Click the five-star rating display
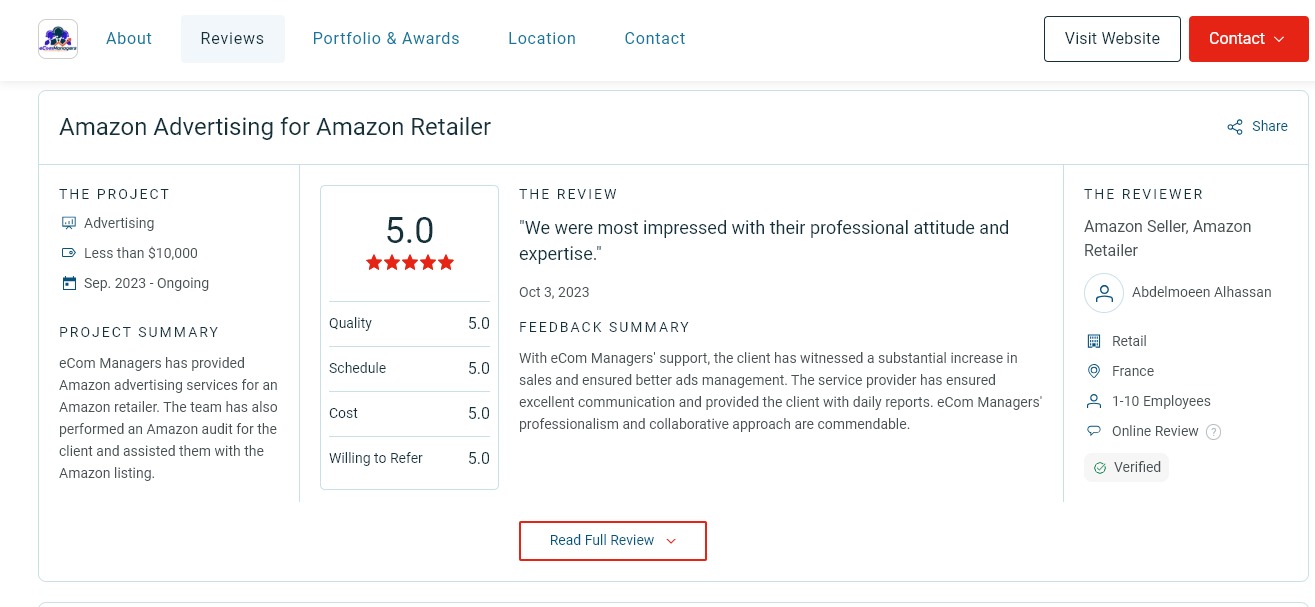This screenshot has height=607, width=1315. pos(410,263)
